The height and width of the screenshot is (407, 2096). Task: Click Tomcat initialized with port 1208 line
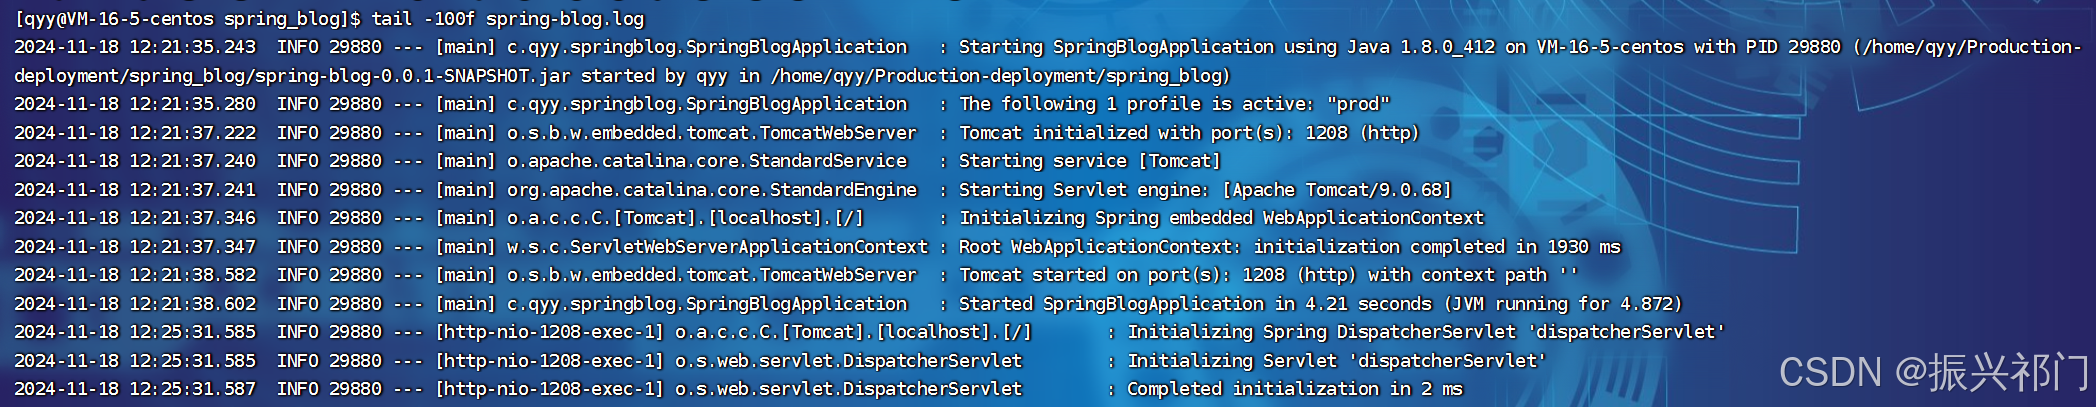tap(1189, 133)
